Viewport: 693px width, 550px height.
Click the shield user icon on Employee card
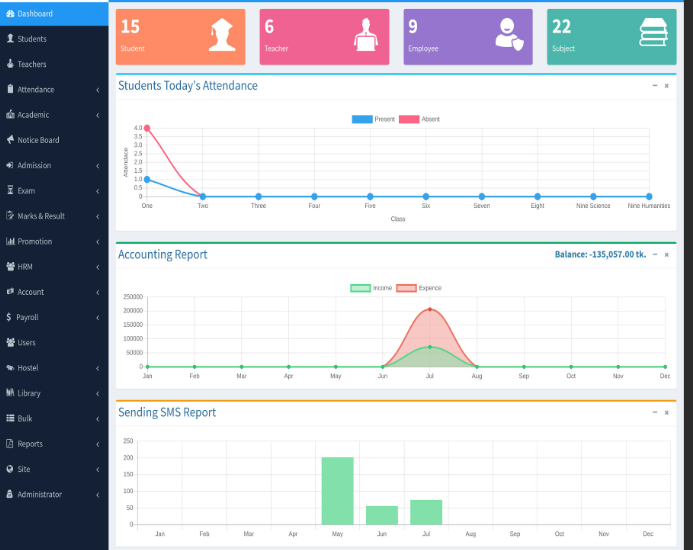(508, 35)
